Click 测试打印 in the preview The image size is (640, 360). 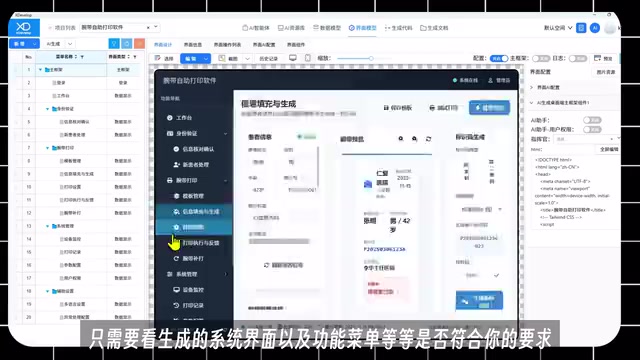[444, 108]
